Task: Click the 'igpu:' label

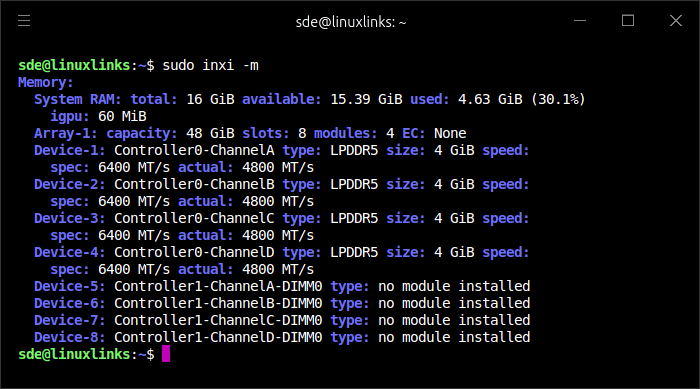Action: (70, 117)
